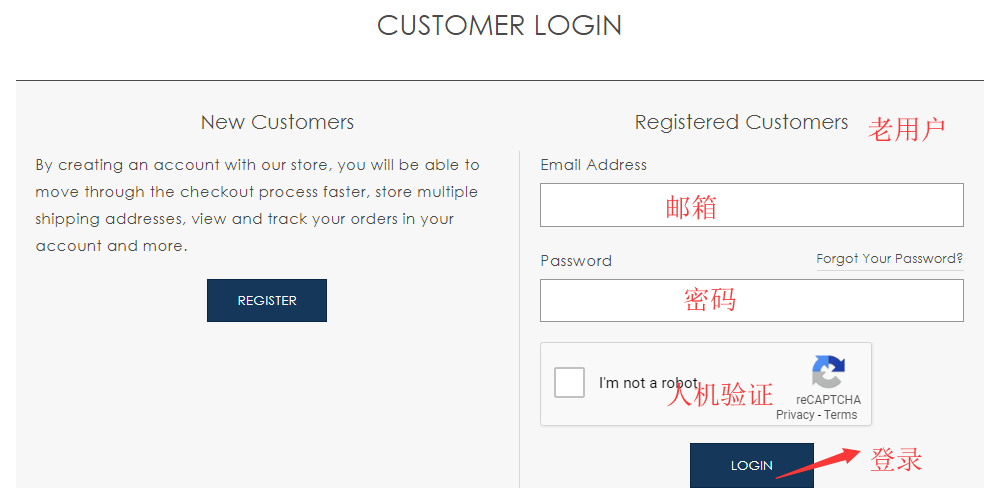Screen dimensions: 1008x488
Task: Click the CUSTOMER LOGIN page heading
Action: pyautogui.click(x=499, y=25)
